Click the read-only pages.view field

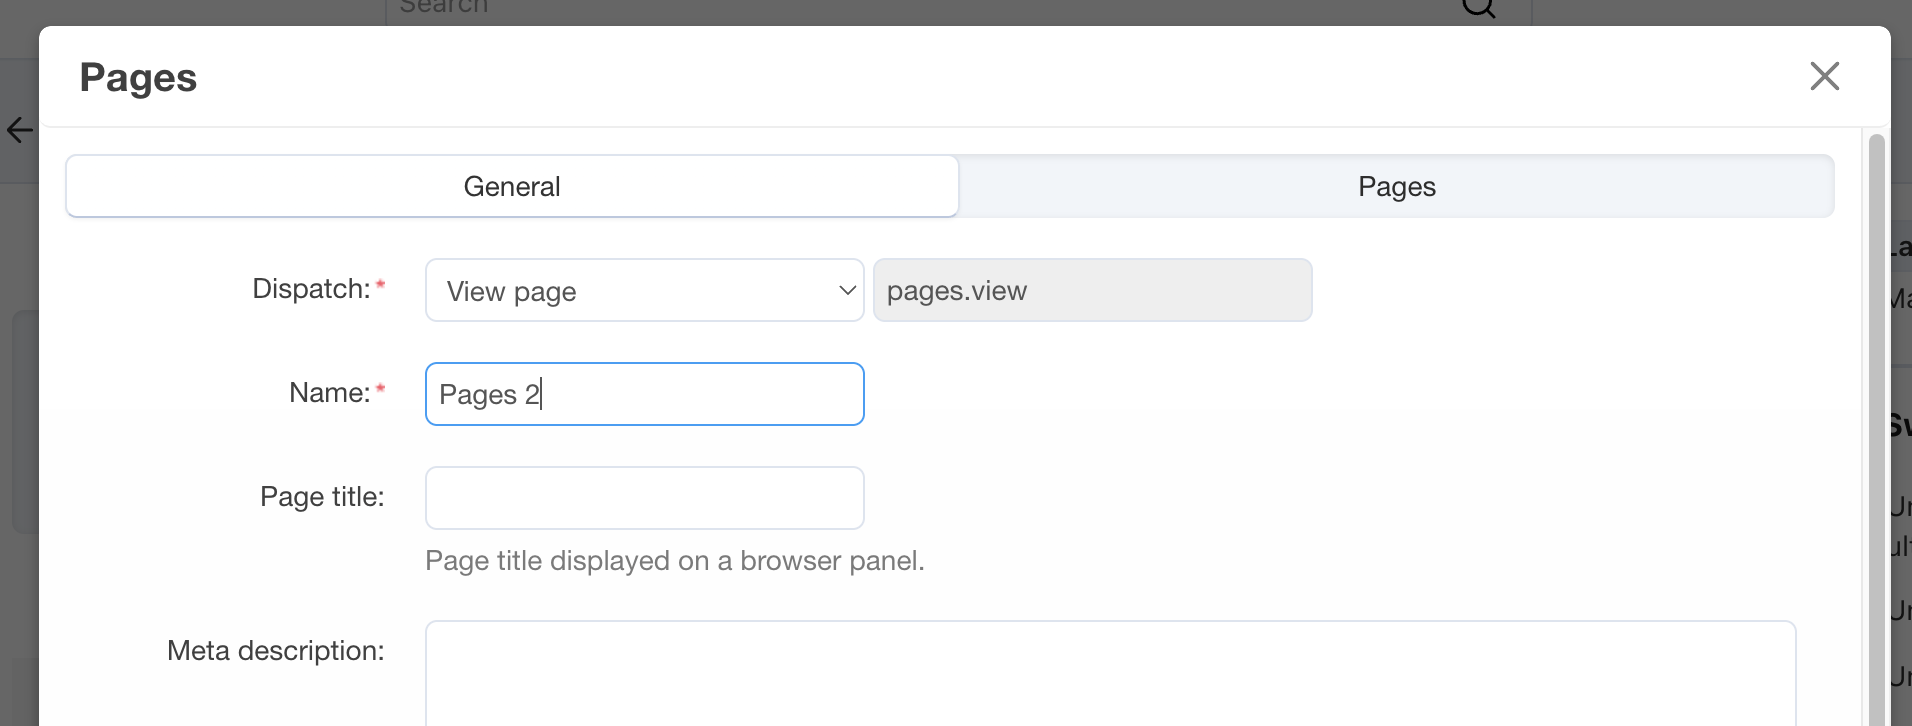click(x=1092, y=290)
